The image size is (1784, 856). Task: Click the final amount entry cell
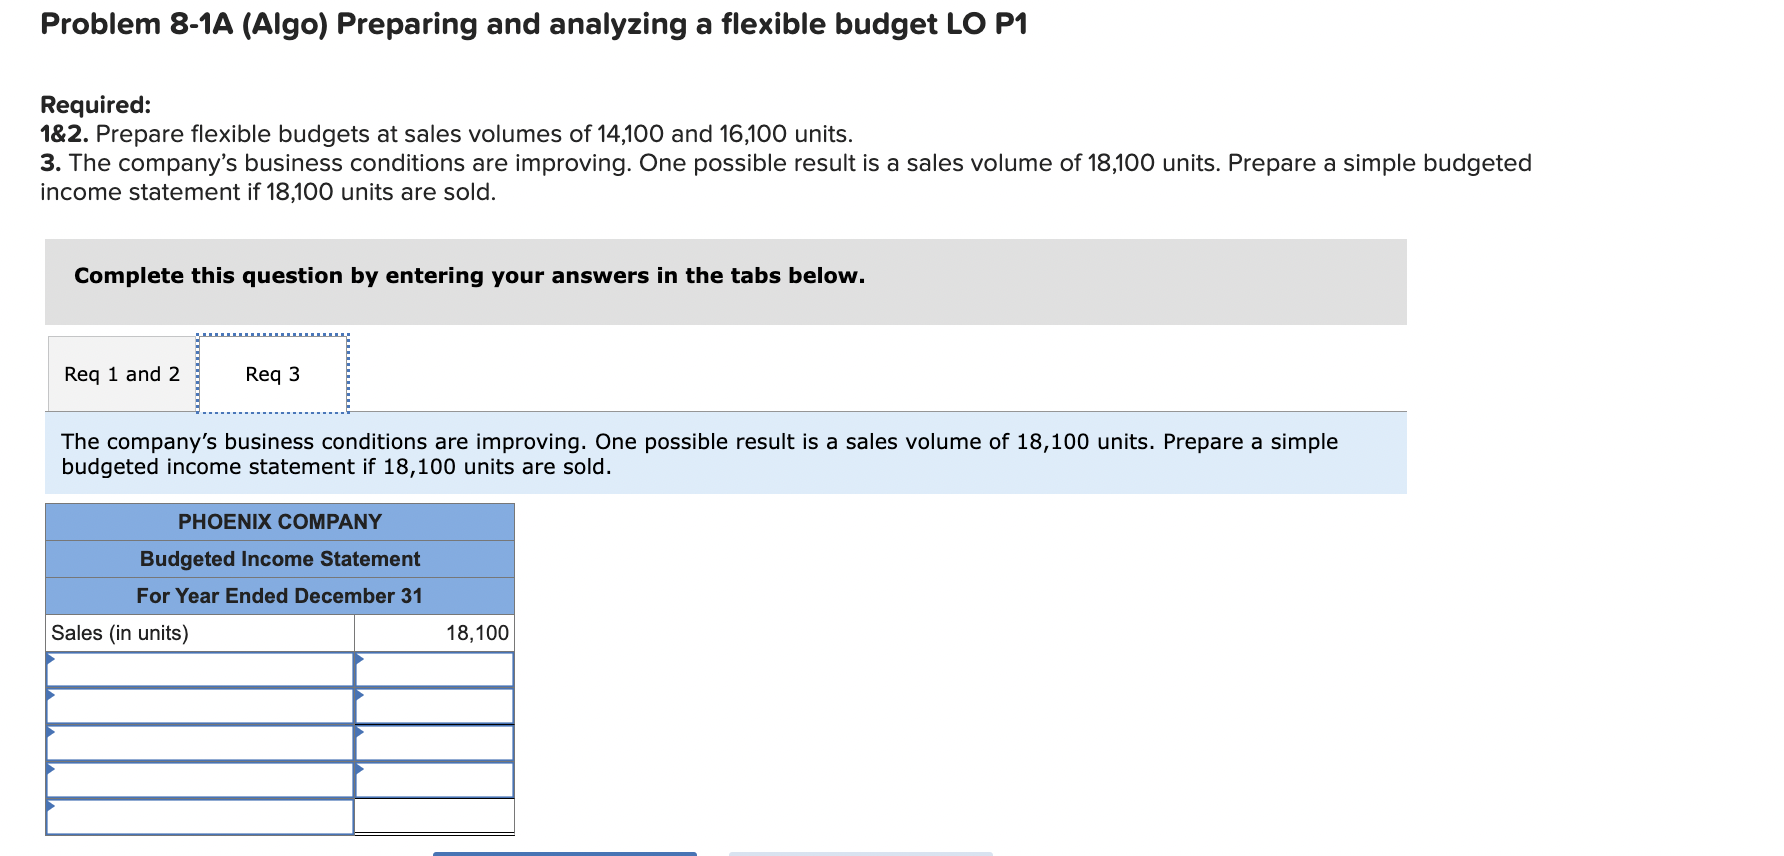click(x=435, y=818)
